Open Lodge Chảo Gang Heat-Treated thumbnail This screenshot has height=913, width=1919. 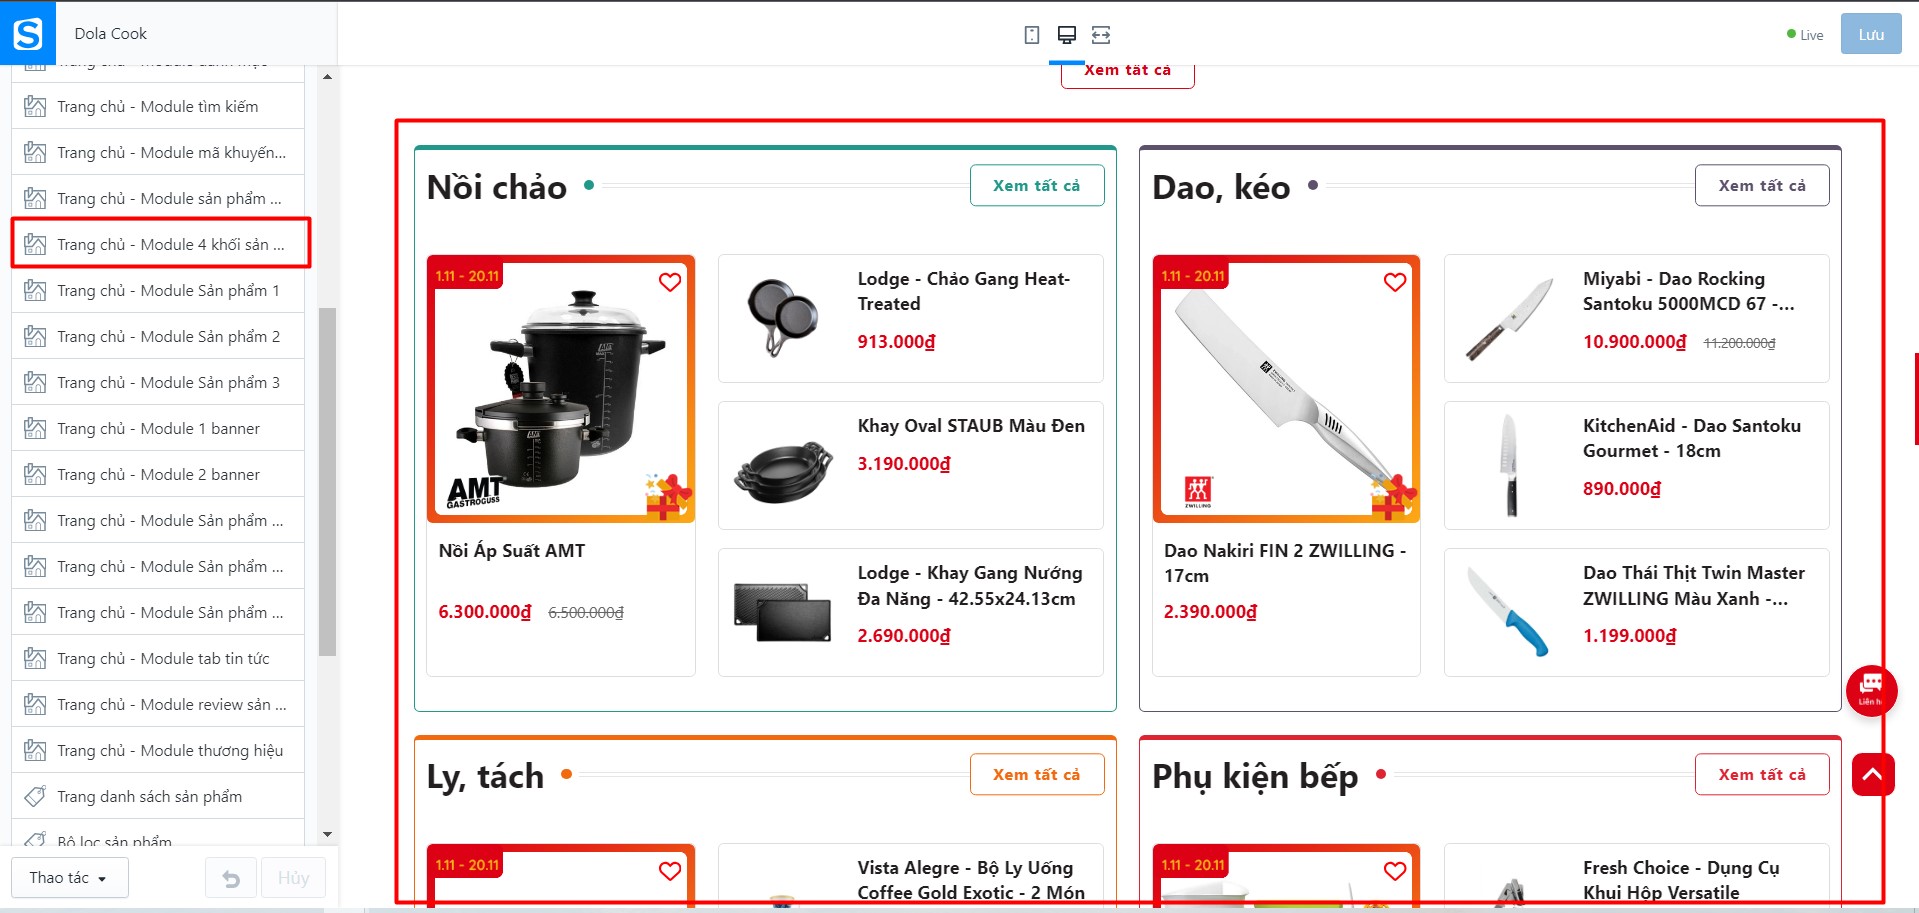point(783,318)
